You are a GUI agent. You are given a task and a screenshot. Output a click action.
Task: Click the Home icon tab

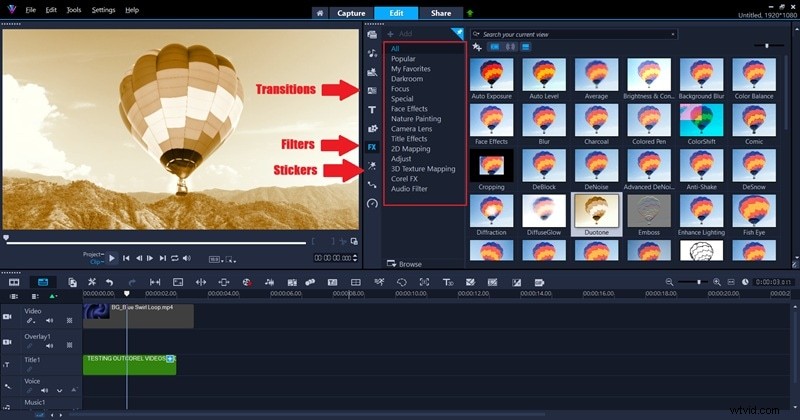(320, 13)
